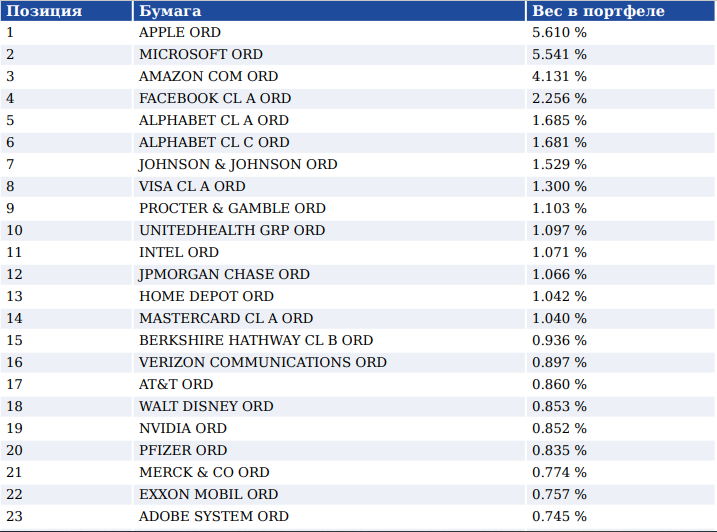Viewport: 717px width, 532px height.
Task: Select the APPLE ORD cell
Action: point(329,32)
